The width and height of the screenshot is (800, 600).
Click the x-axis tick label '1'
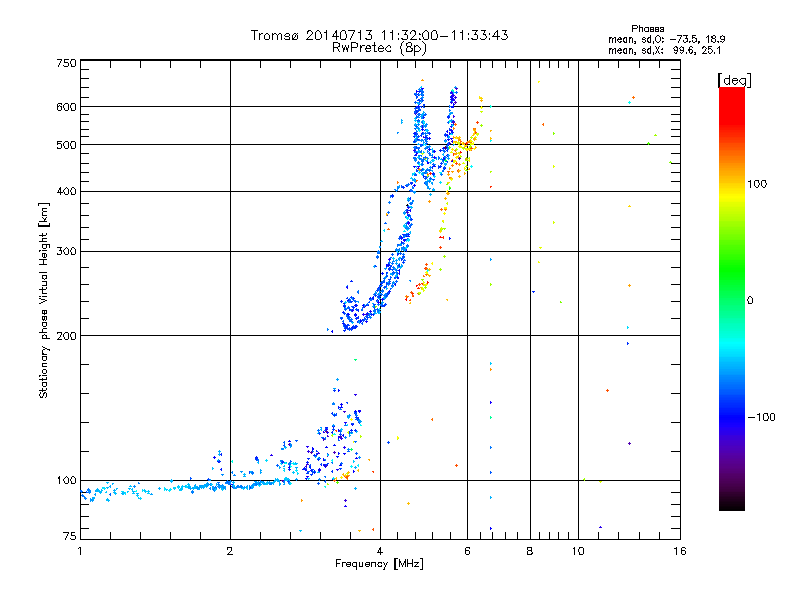[80, 551]
